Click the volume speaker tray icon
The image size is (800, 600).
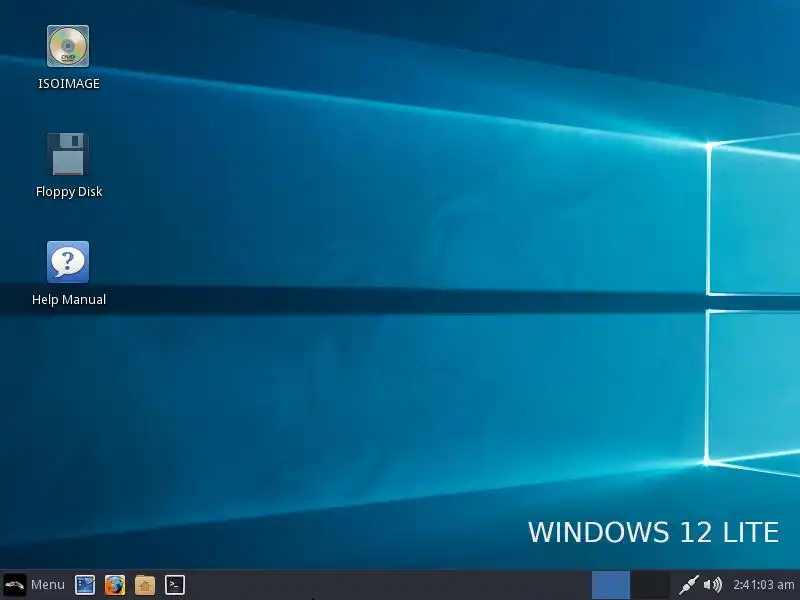pos(712,585)
